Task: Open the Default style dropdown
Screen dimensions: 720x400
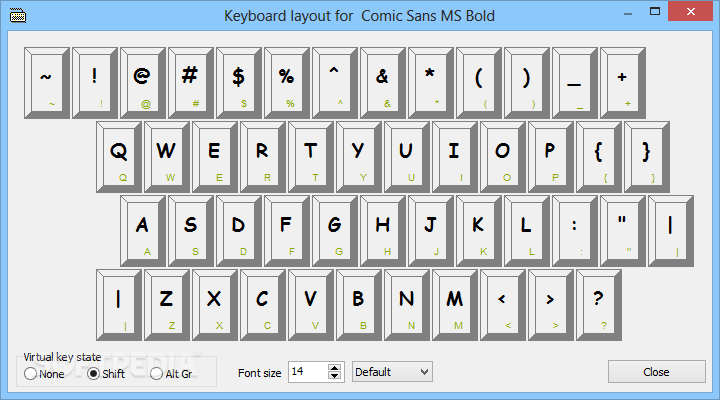Action: tap(392, 372)
